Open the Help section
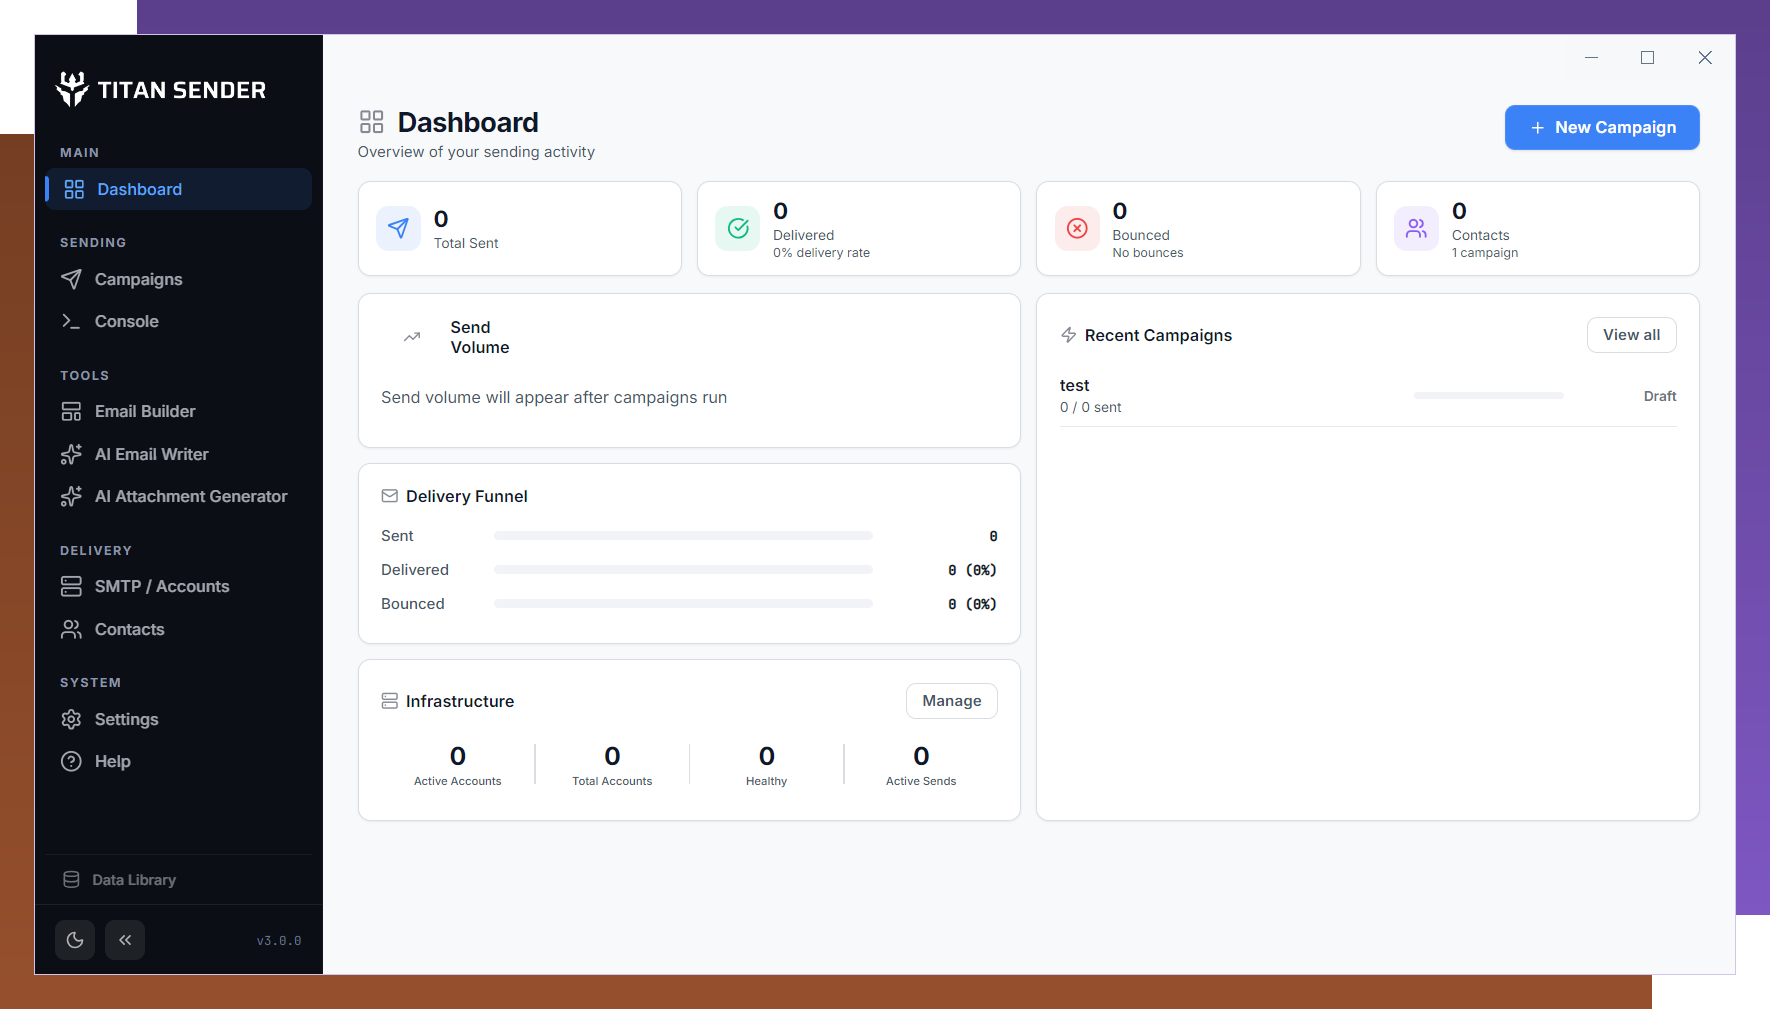 click(x=112, y=761)
